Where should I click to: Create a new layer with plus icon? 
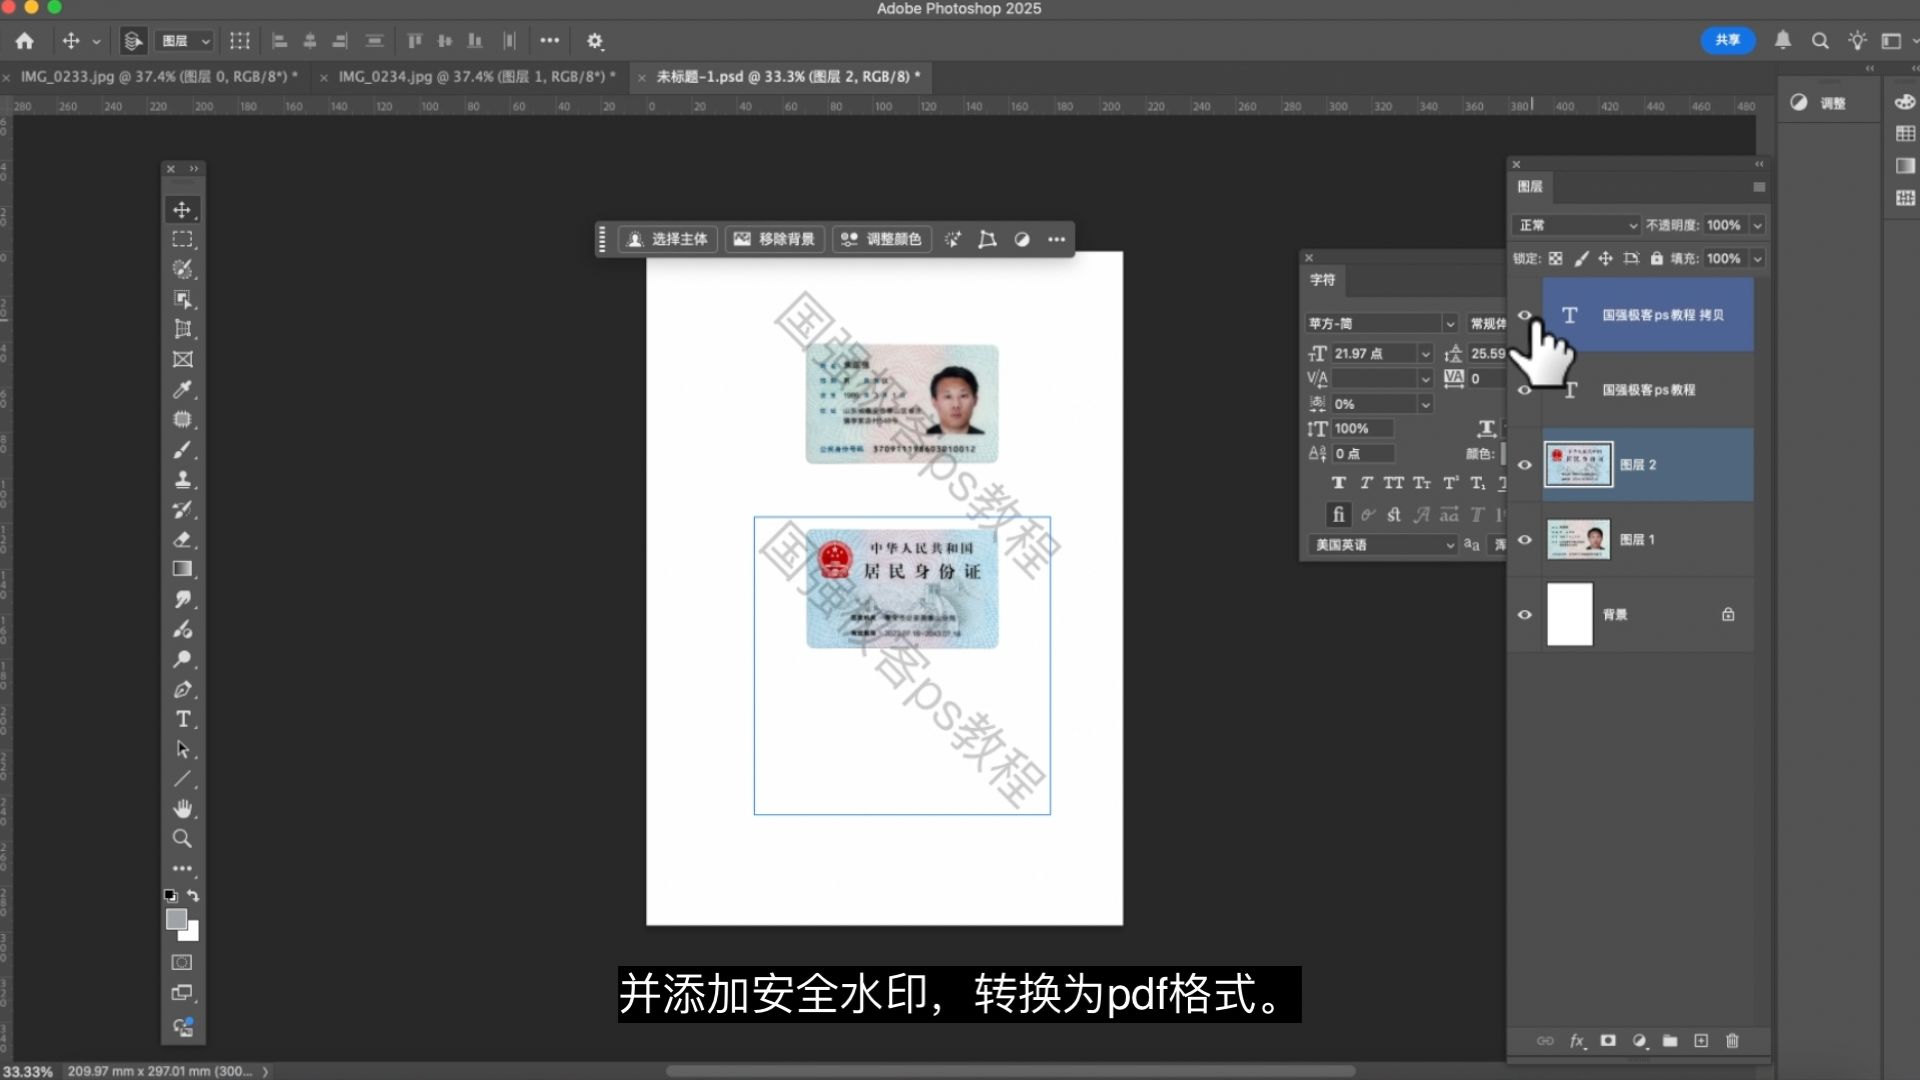[1701, 1041]
